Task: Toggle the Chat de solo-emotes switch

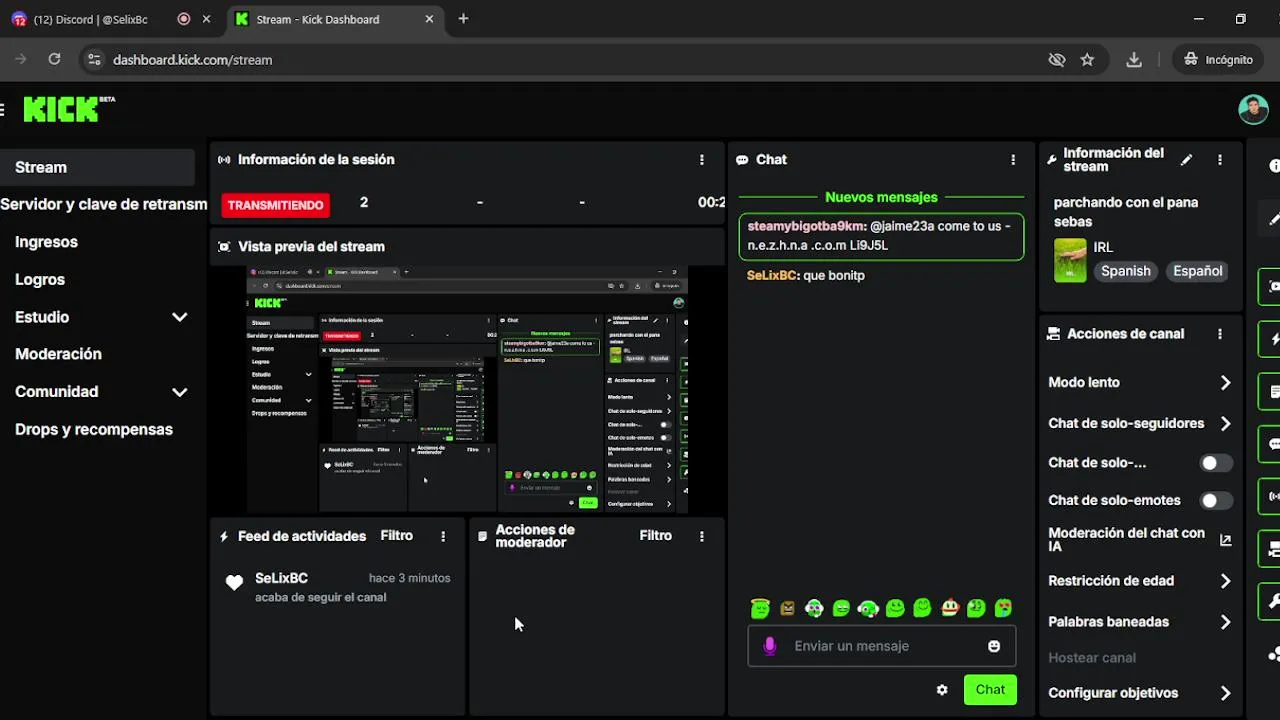Action: (x=1216, y=500)
